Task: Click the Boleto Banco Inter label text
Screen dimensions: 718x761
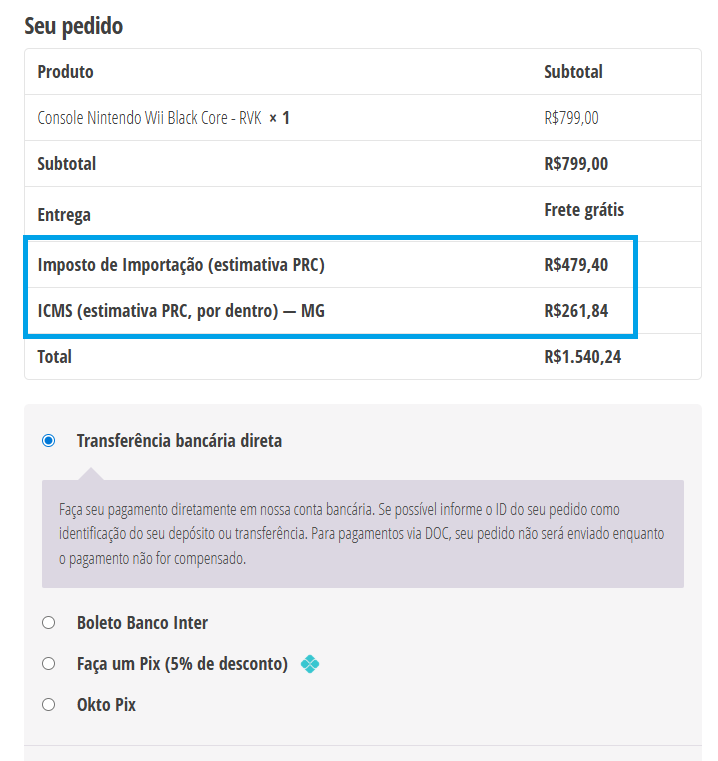Action: 142,623
